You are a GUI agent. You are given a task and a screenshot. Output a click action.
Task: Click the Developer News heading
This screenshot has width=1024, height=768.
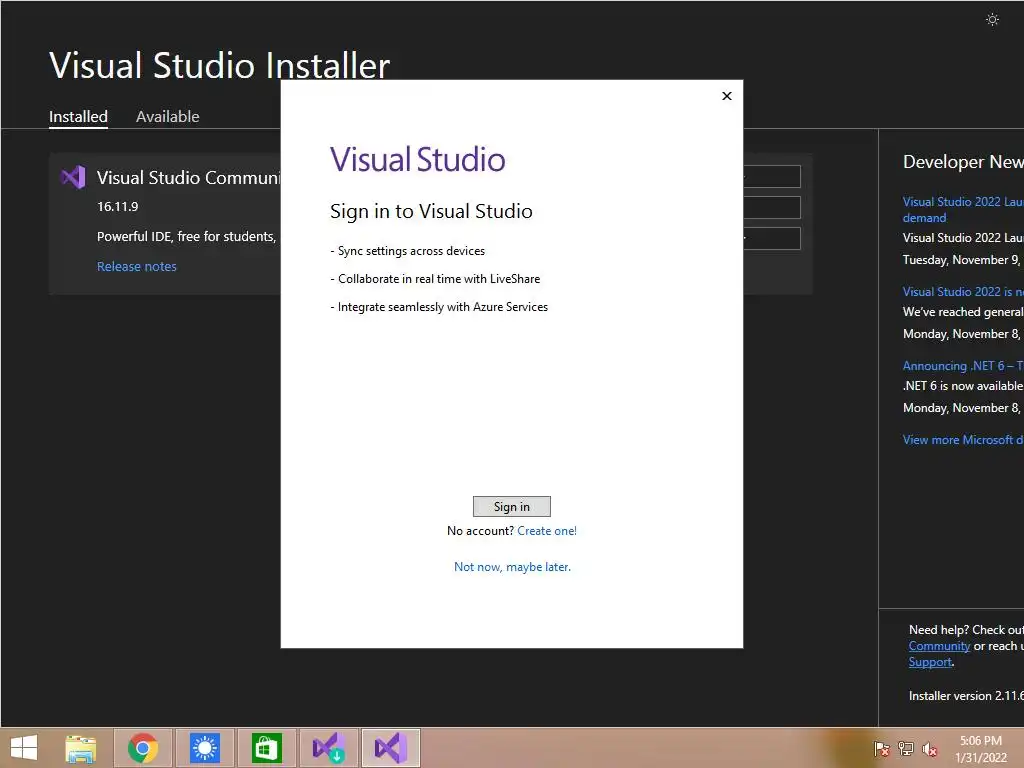click(x=963, y=162)
